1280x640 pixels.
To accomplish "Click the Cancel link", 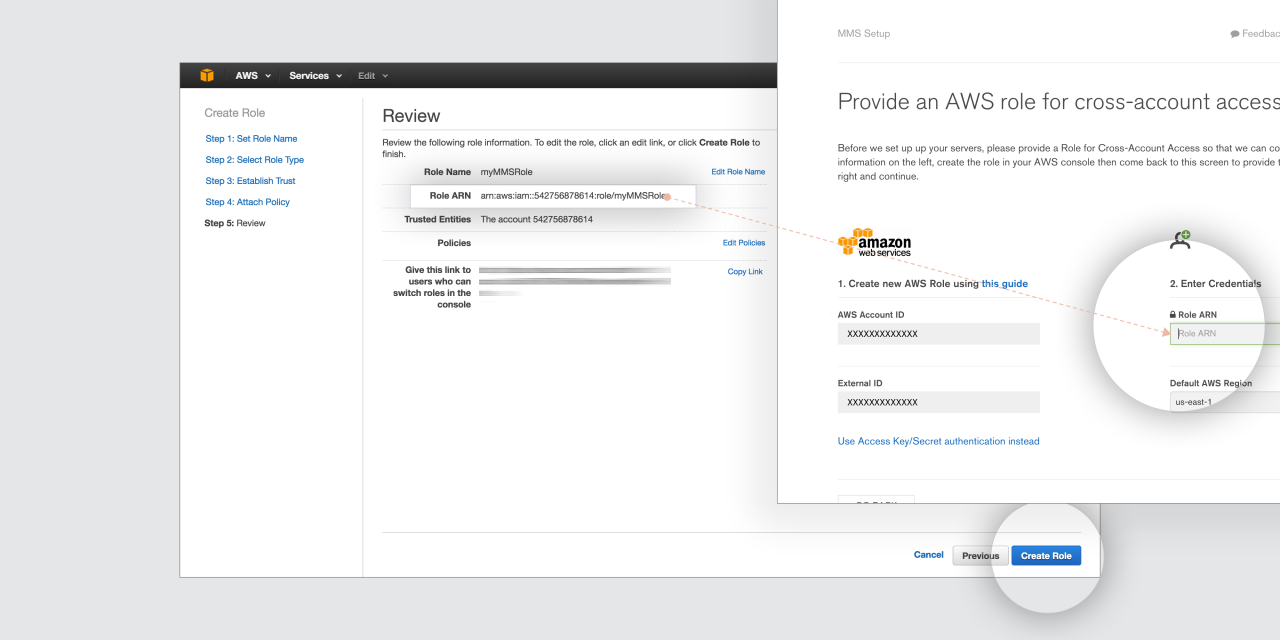I will (928, 555).
